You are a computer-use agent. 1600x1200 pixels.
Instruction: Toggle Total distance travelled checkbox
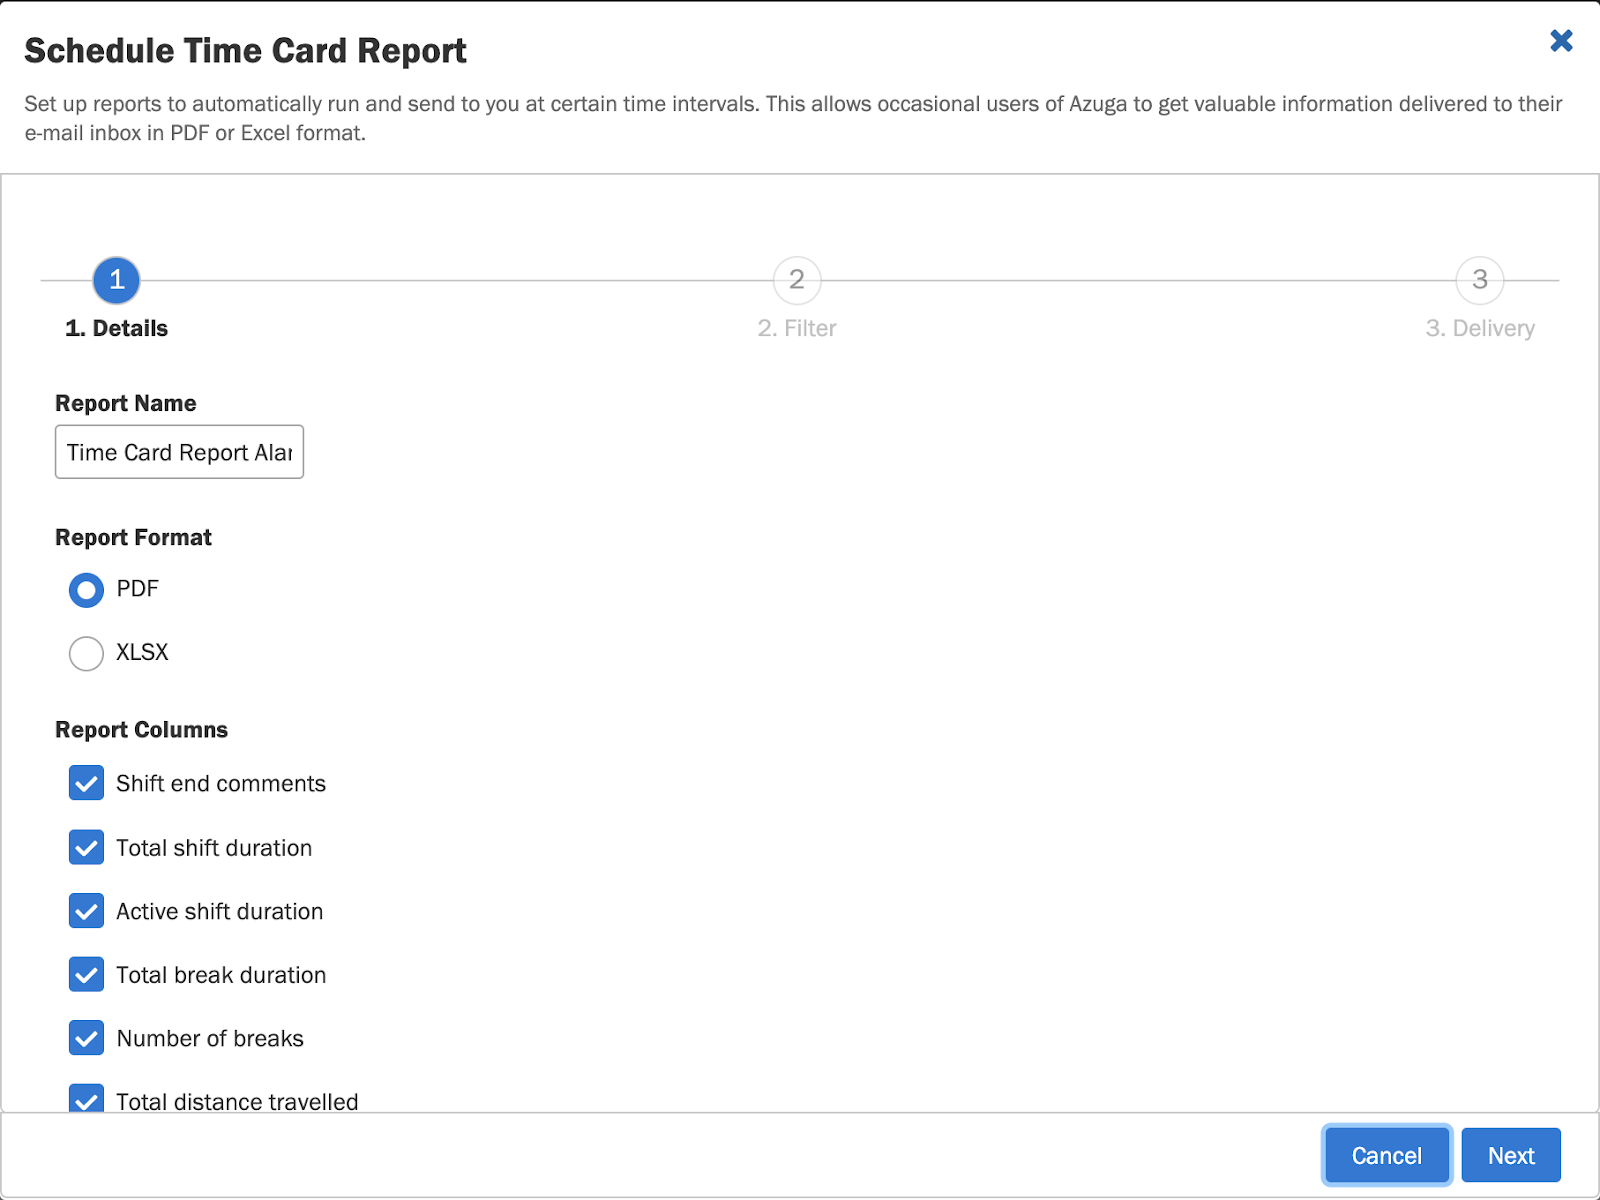point(86,1098)
